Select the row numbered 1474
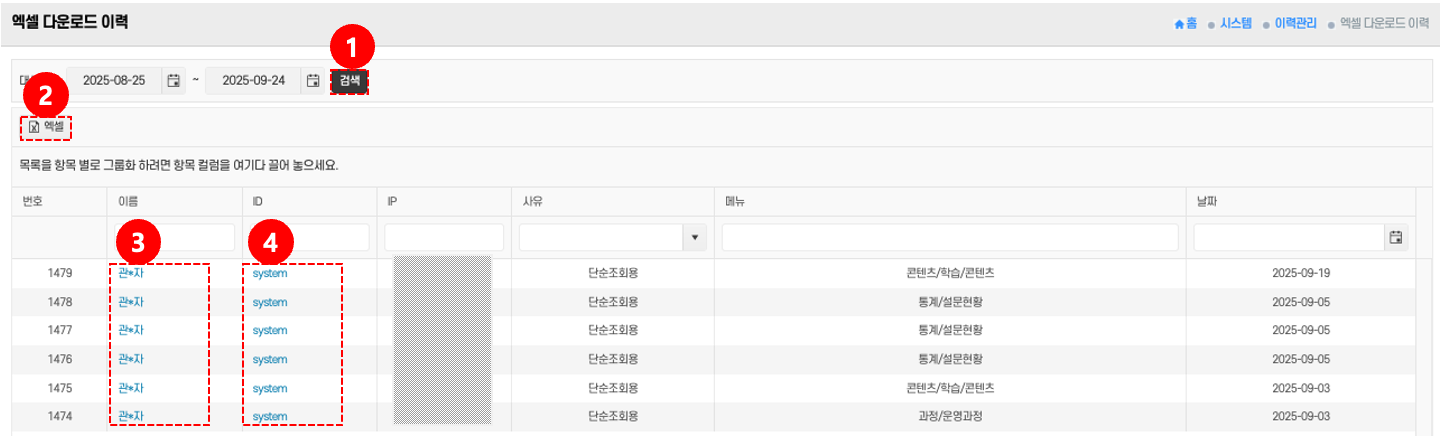Image resolution: width=1441 pixels, height=438 pixels. (x=62, y=416)
